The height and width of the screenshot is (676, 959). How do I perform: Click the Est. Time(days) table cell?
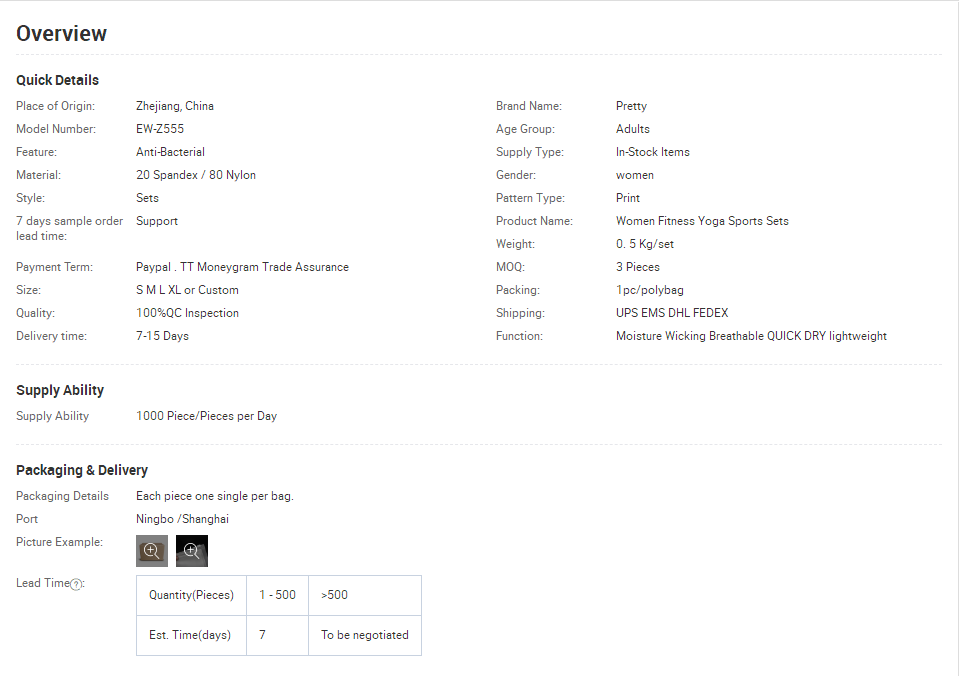[191, 636]
